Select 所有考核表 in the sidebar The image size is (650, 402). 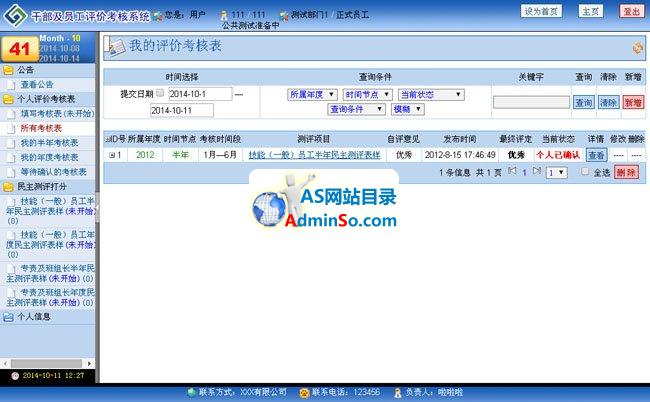tap(41, 128)
